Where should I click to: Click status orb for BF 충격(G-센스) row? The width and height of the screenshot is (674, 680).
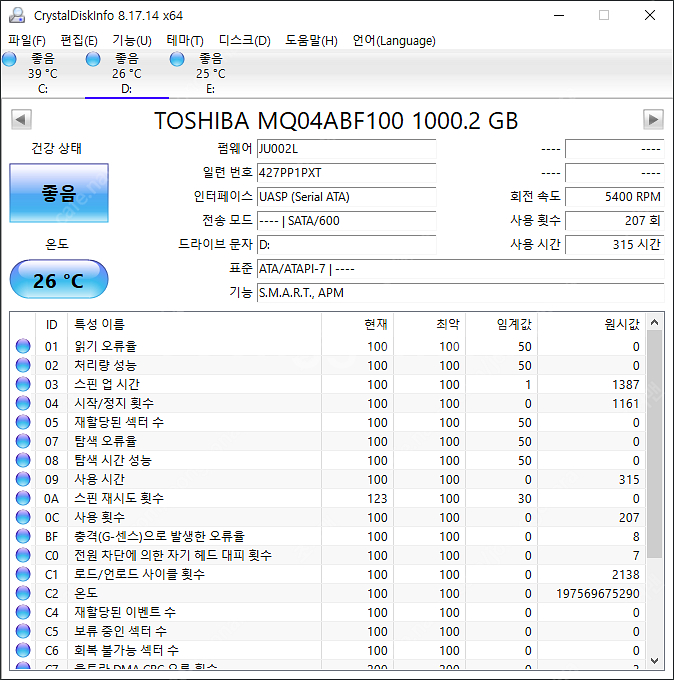click(23, 536)
